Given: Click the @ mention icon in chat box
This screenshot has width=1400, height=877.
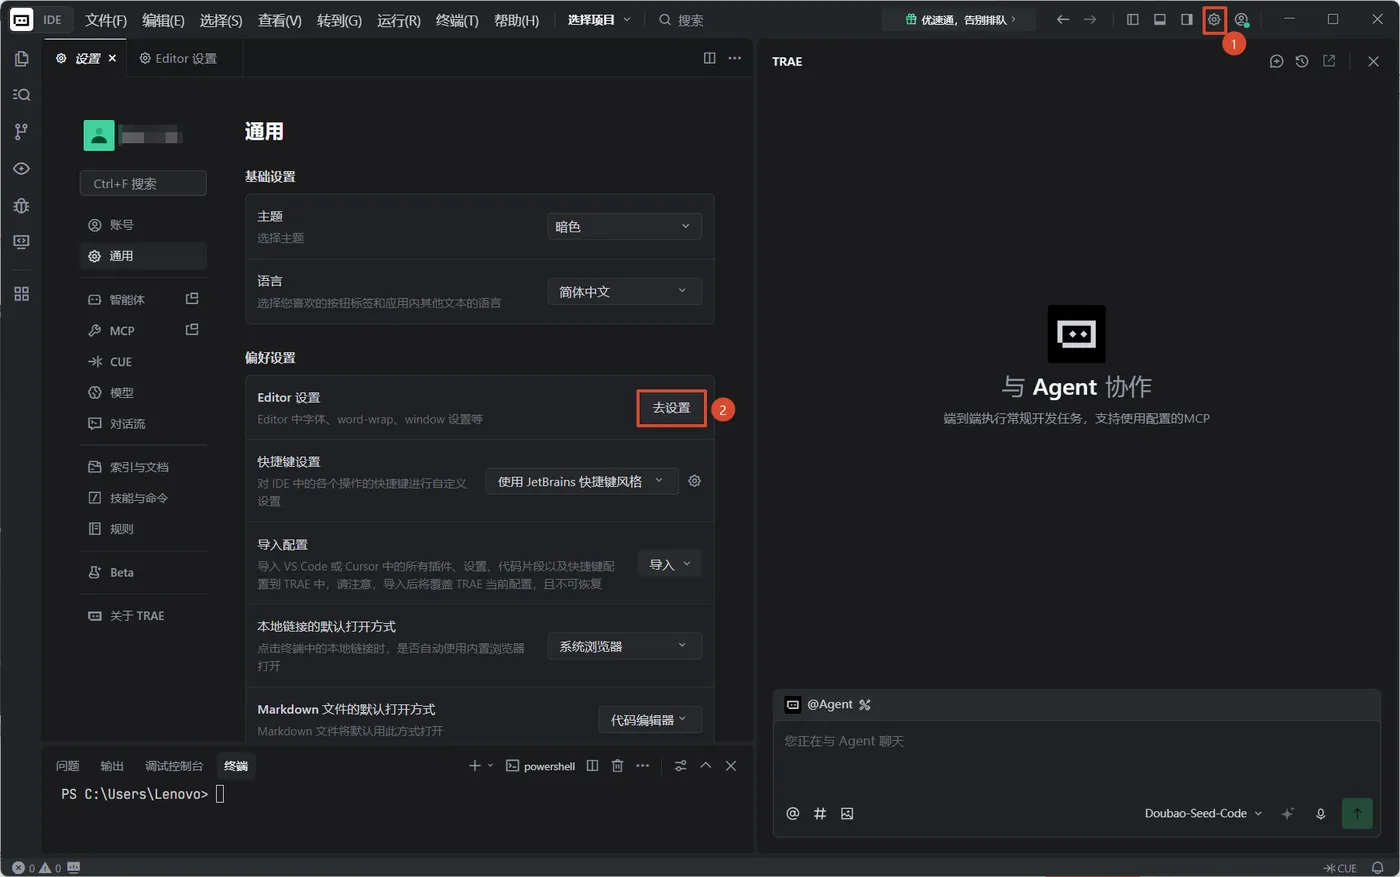Looking at the screenshot, I should [793, 813].
